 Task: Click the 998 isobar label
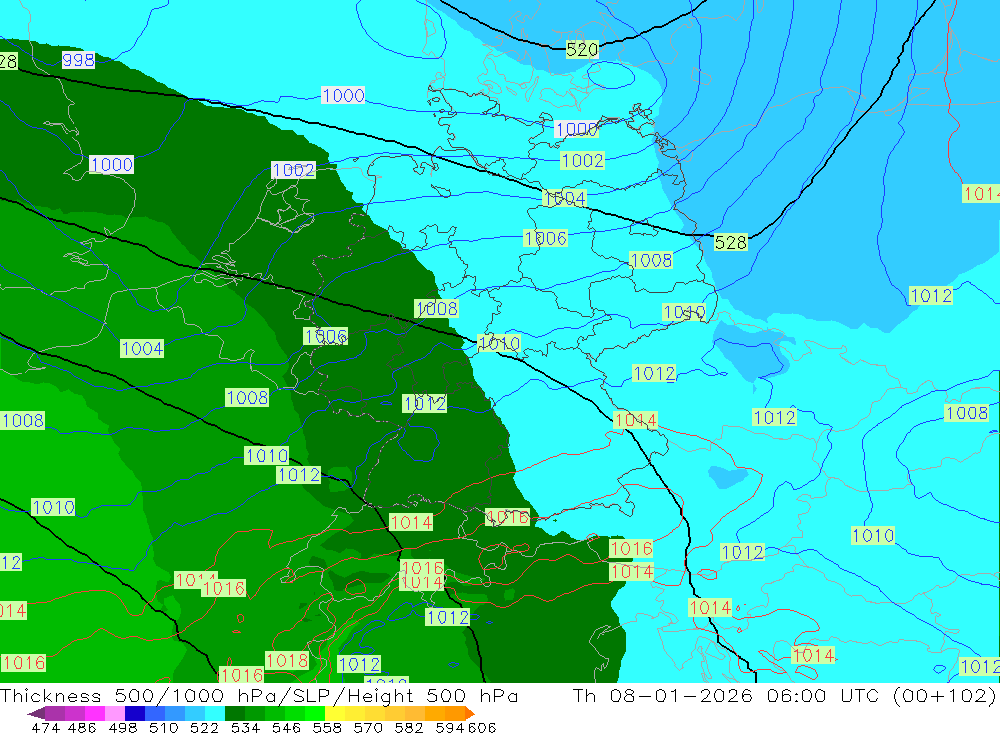pos(78,60)
